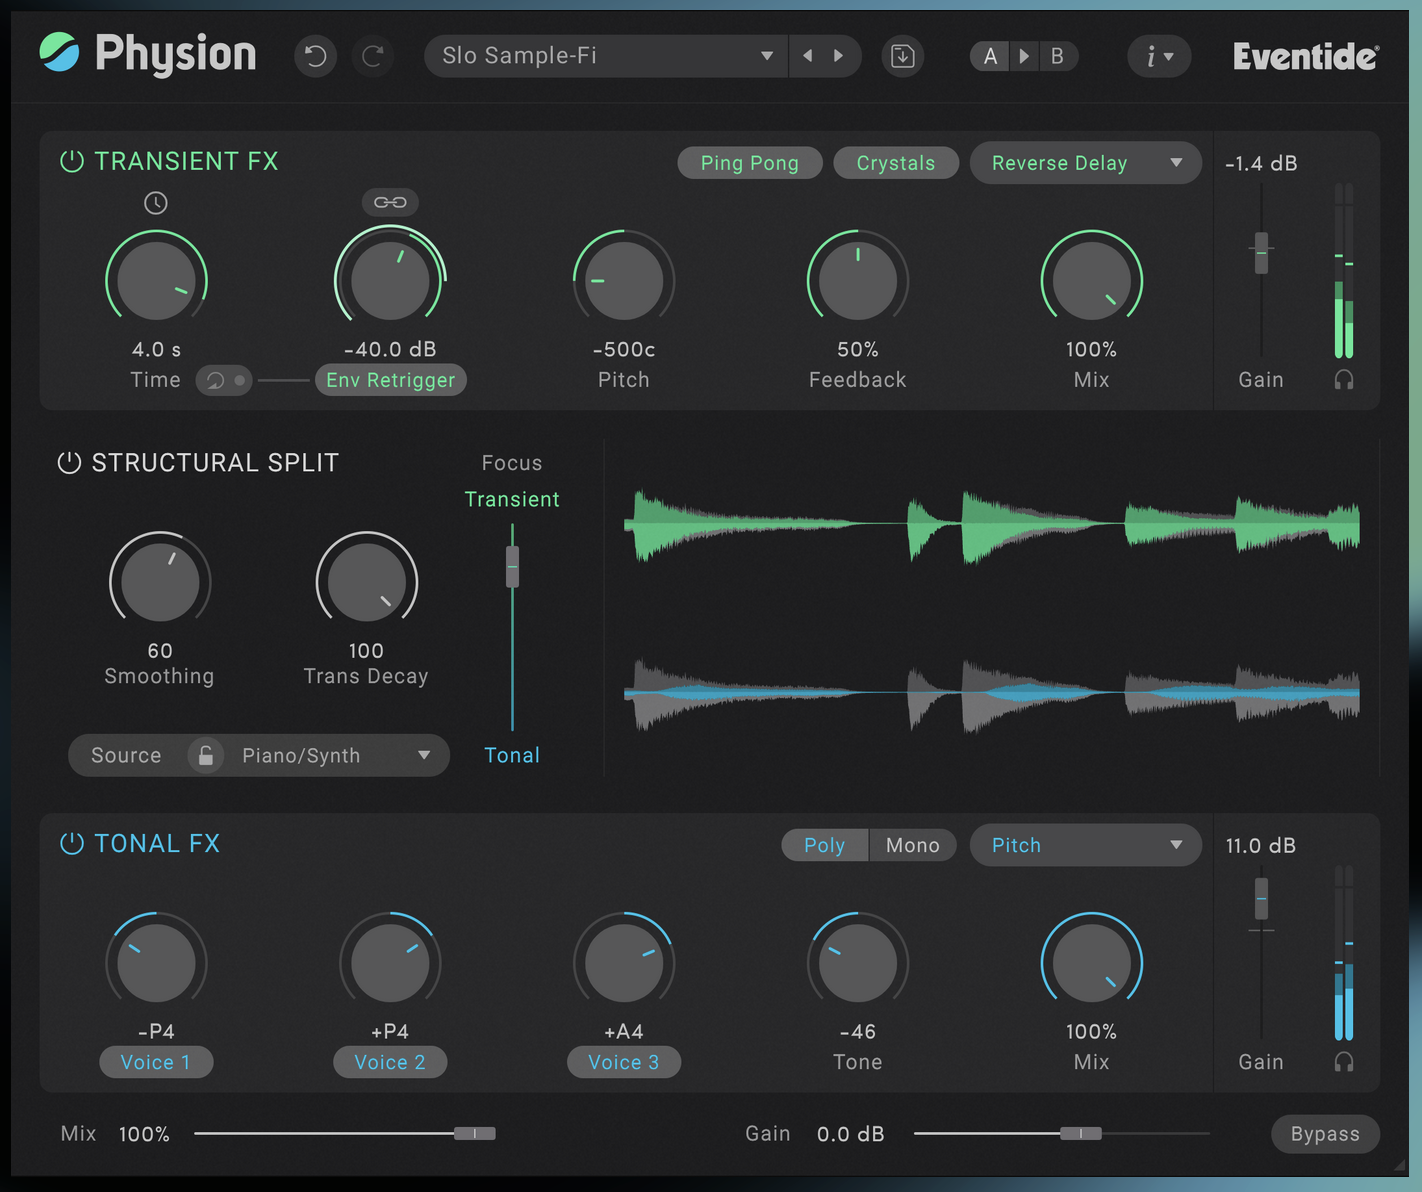
Task: Select preset slot B
Action: [1057, 56]
